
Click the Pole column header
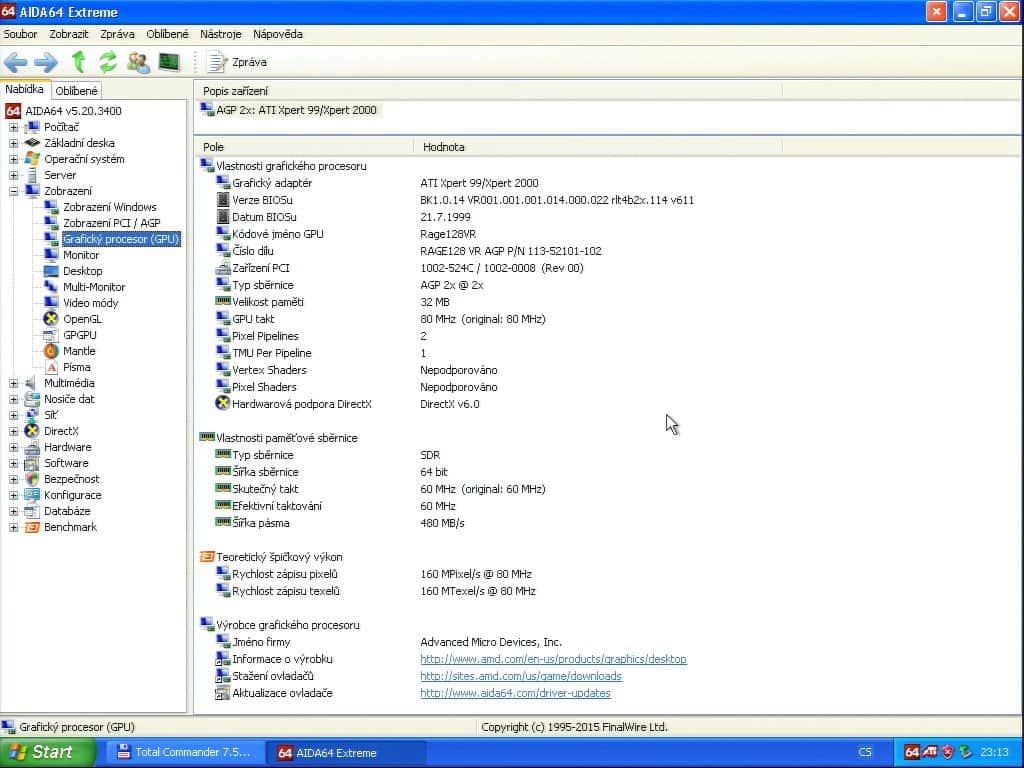coord(304,147)
